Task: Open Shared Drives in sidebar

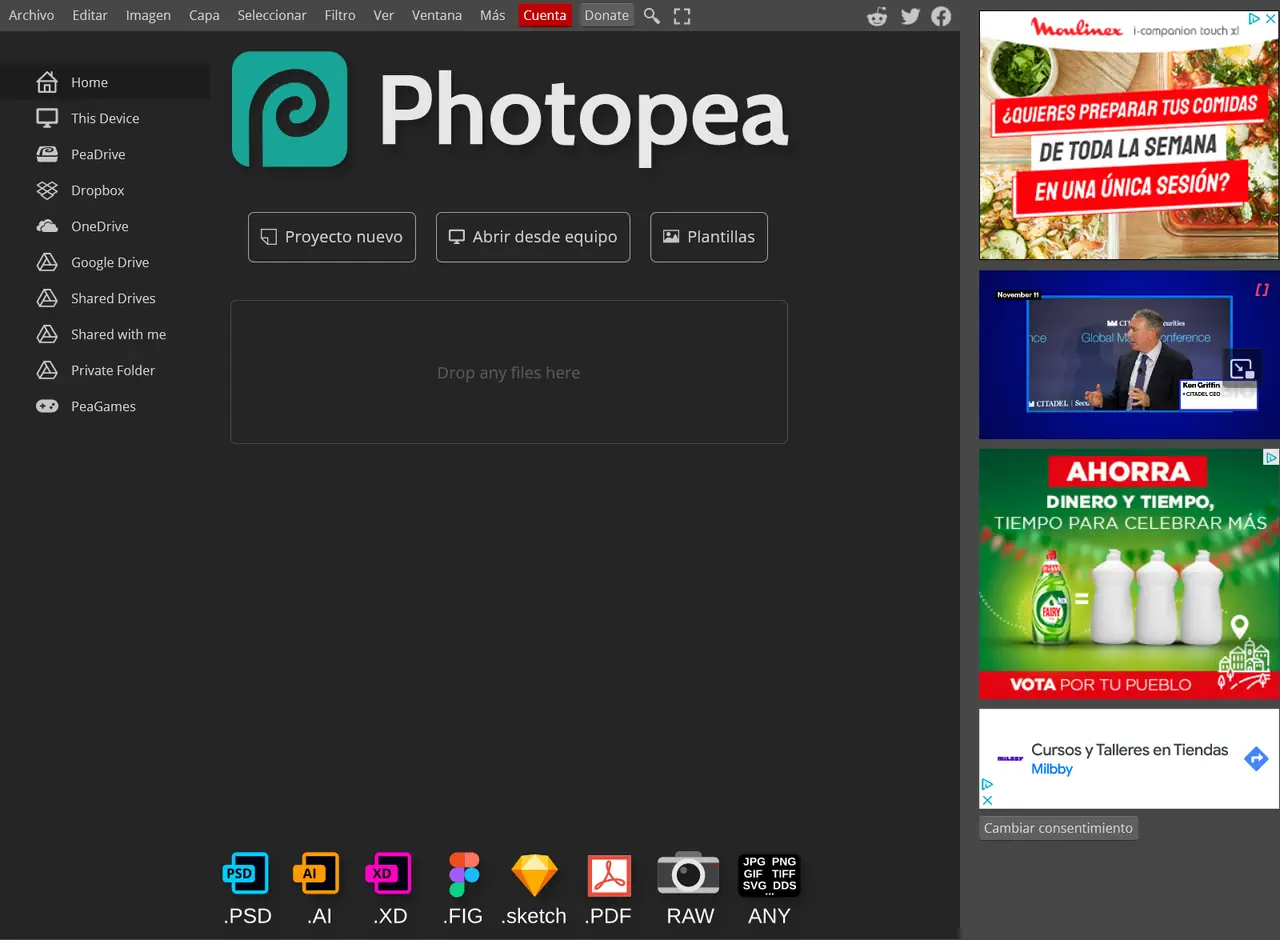Action: (105, 298)
